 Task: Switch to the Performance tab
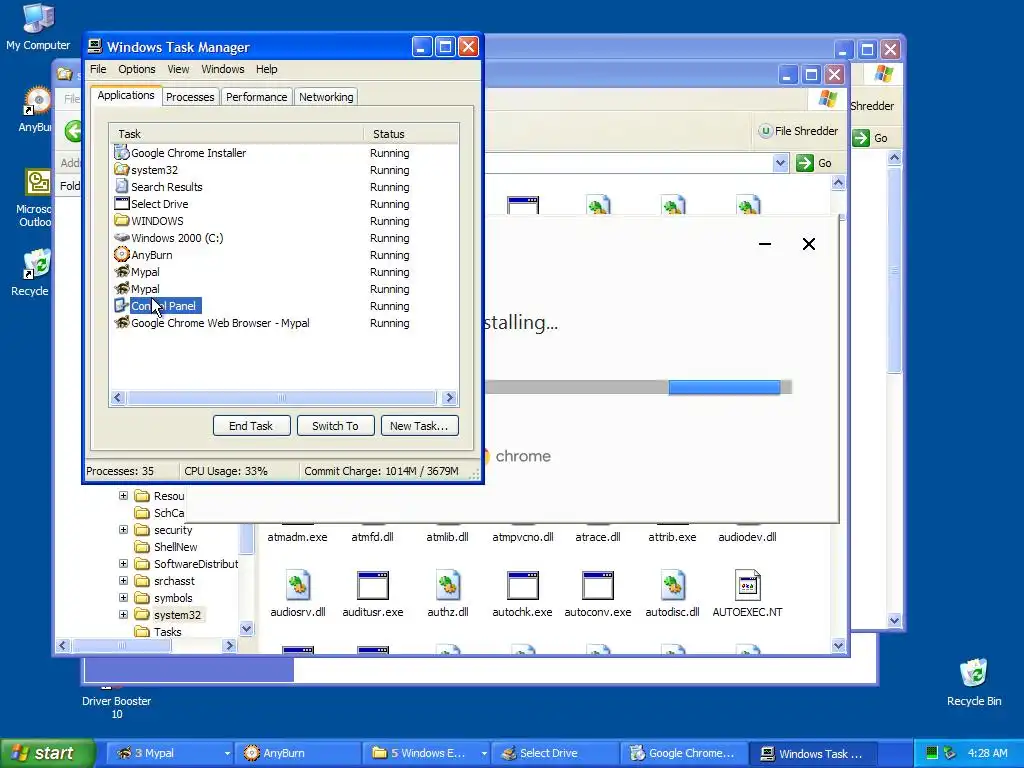point(257,97)
